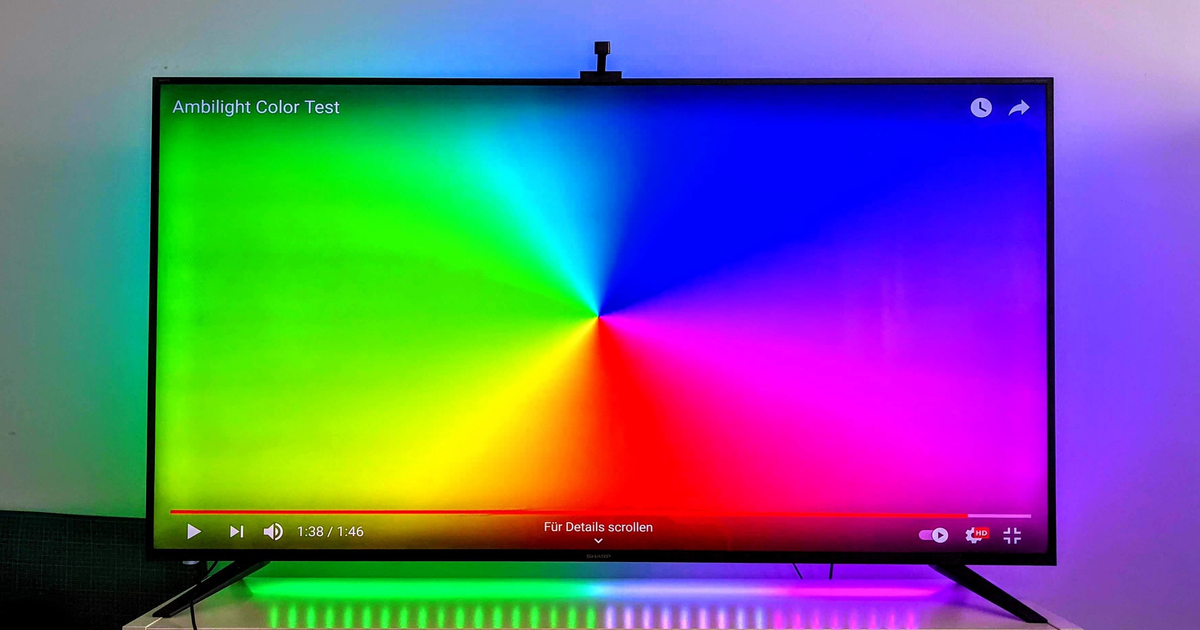Play the video
The image size is (1200, 630).
tap(194, 531)
